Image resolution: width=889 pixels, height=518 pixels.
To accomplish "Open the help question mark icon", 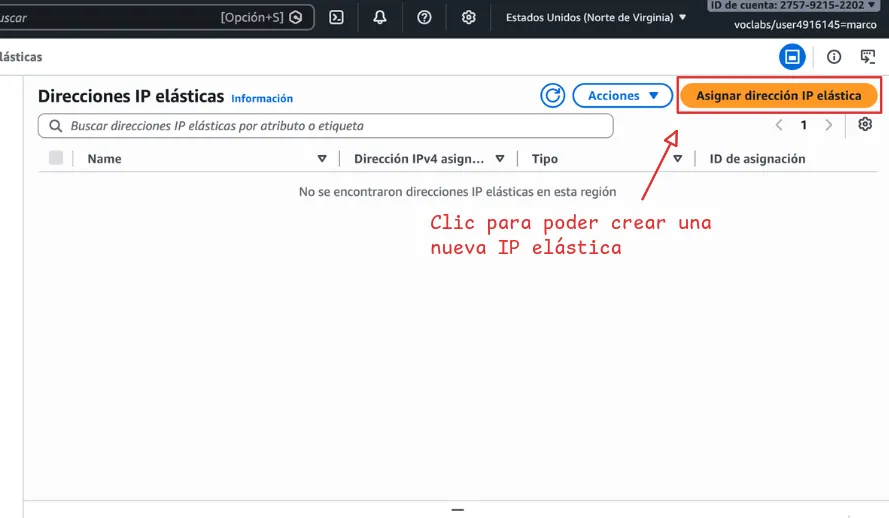I will pyautogui.click(x=424, y=18).
